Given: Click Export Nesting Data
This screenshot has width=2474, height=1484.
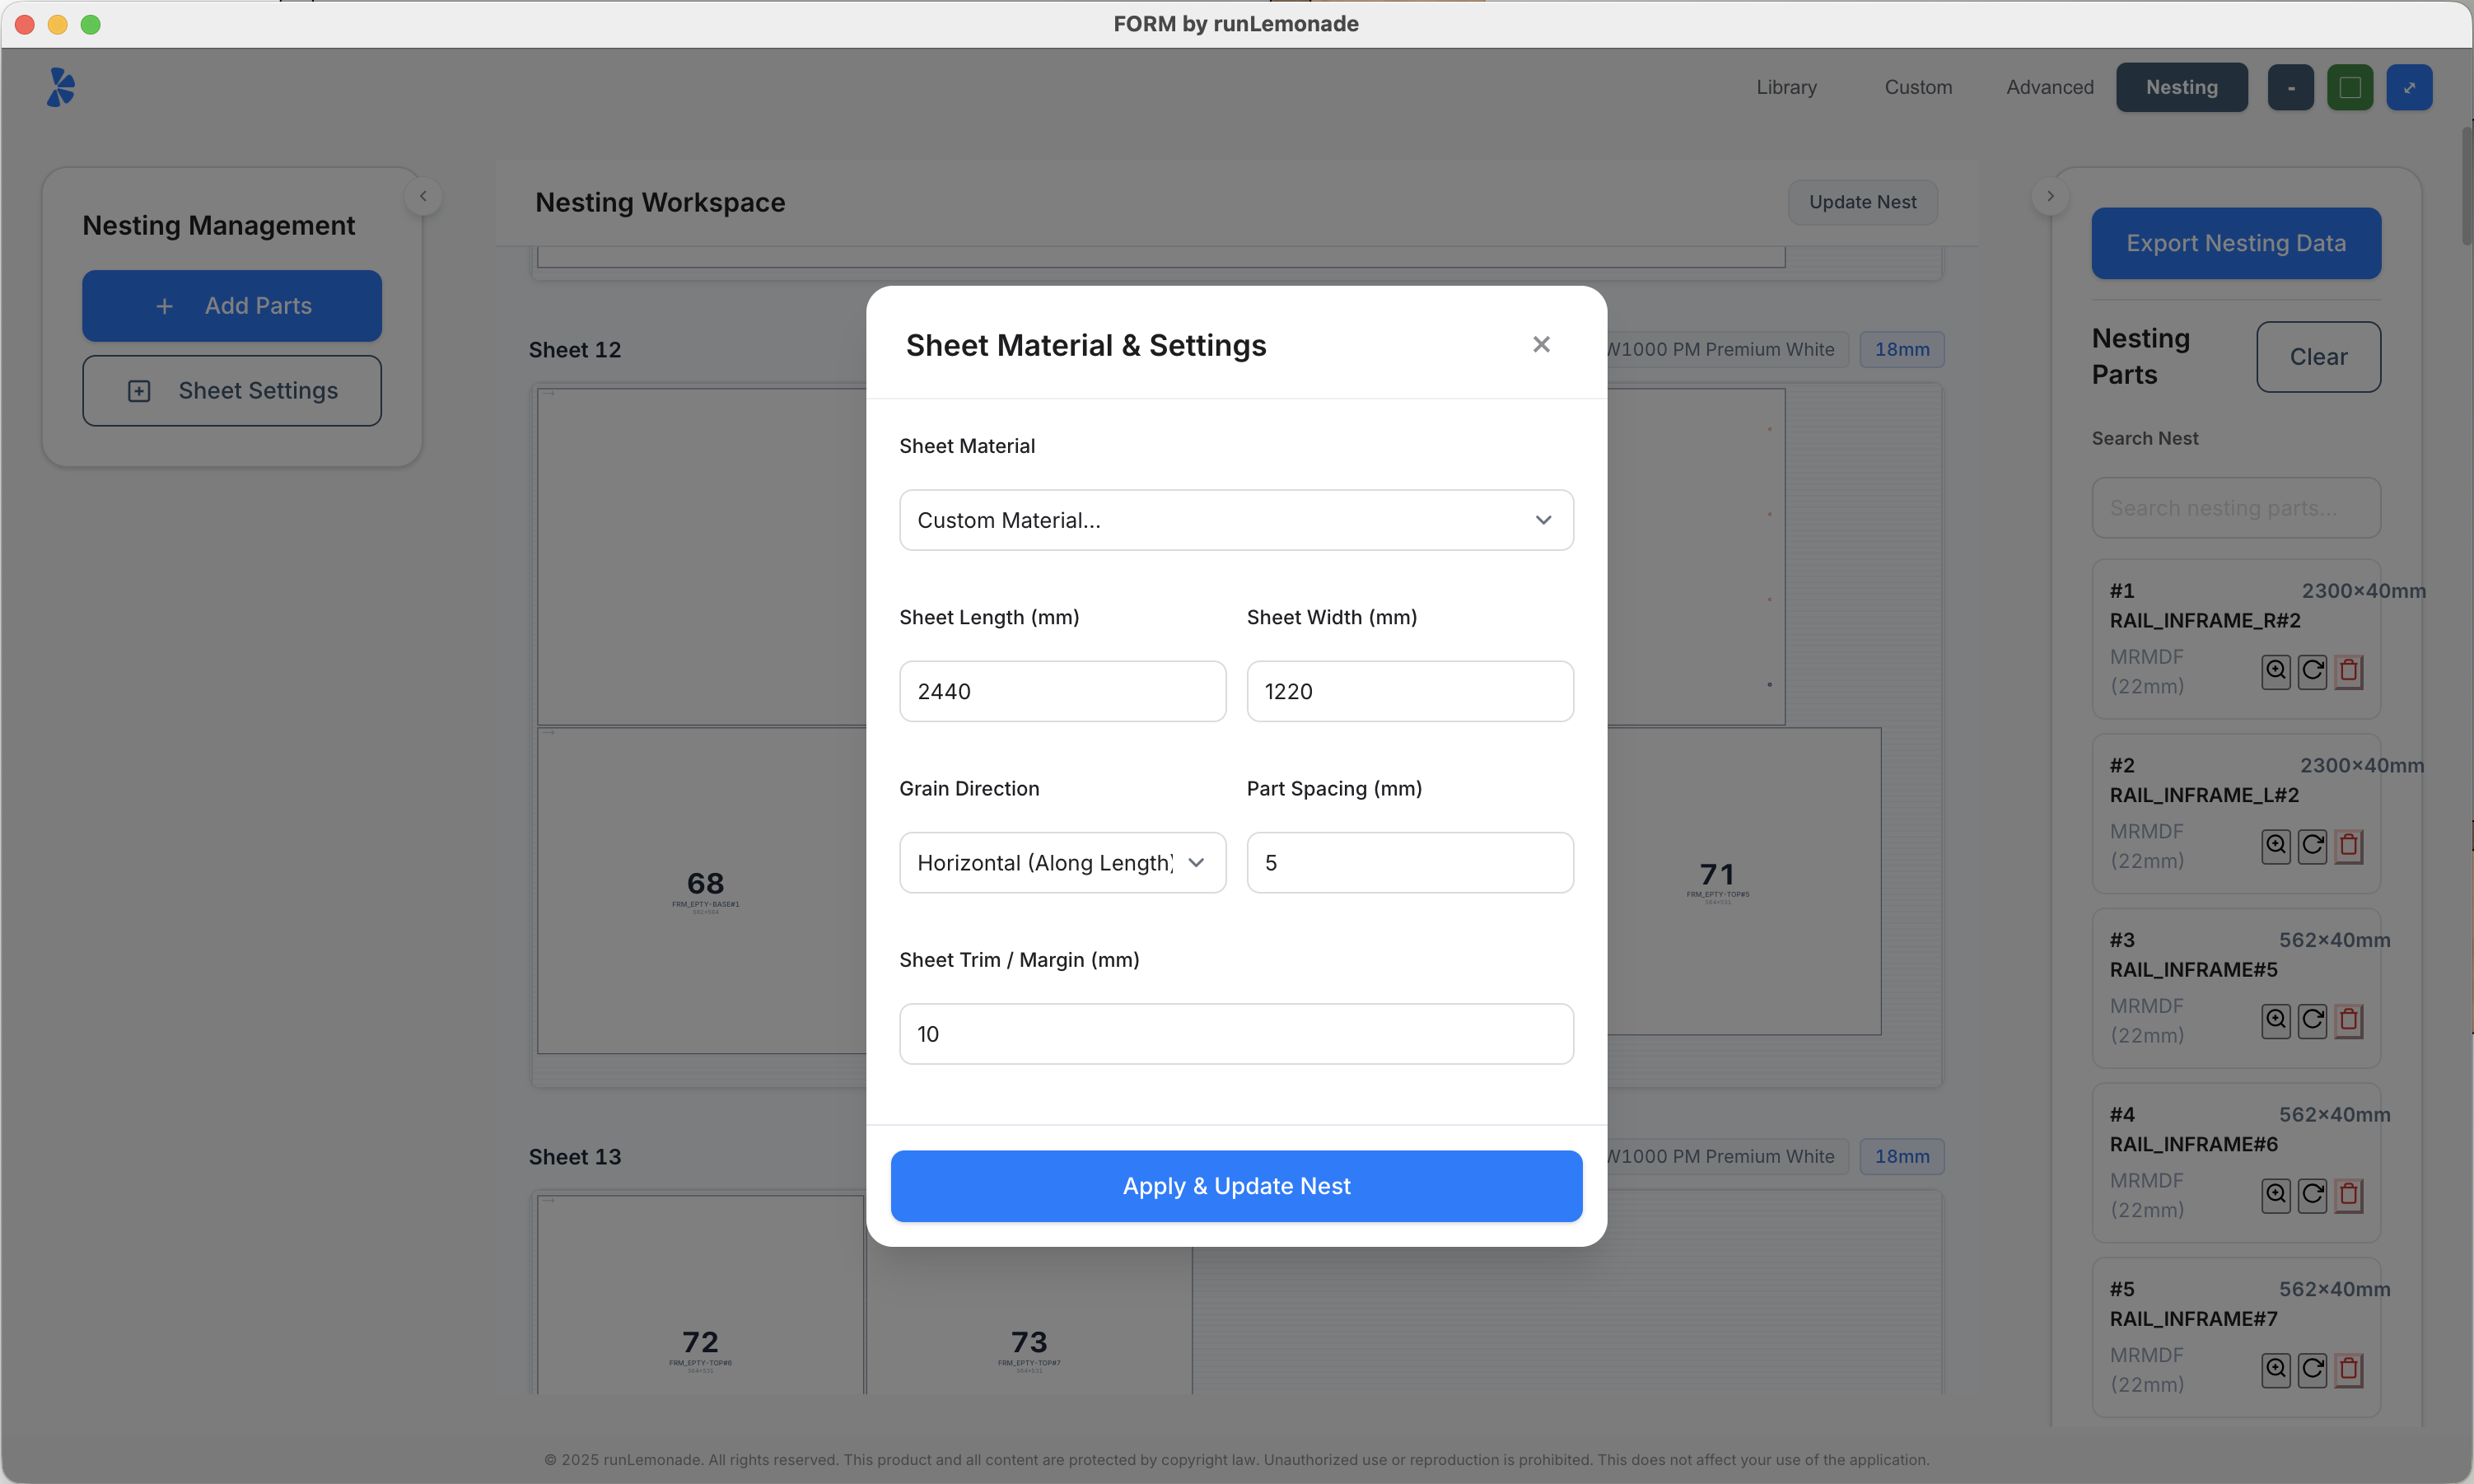Looking at the screenshot, I should point(2237,243).
